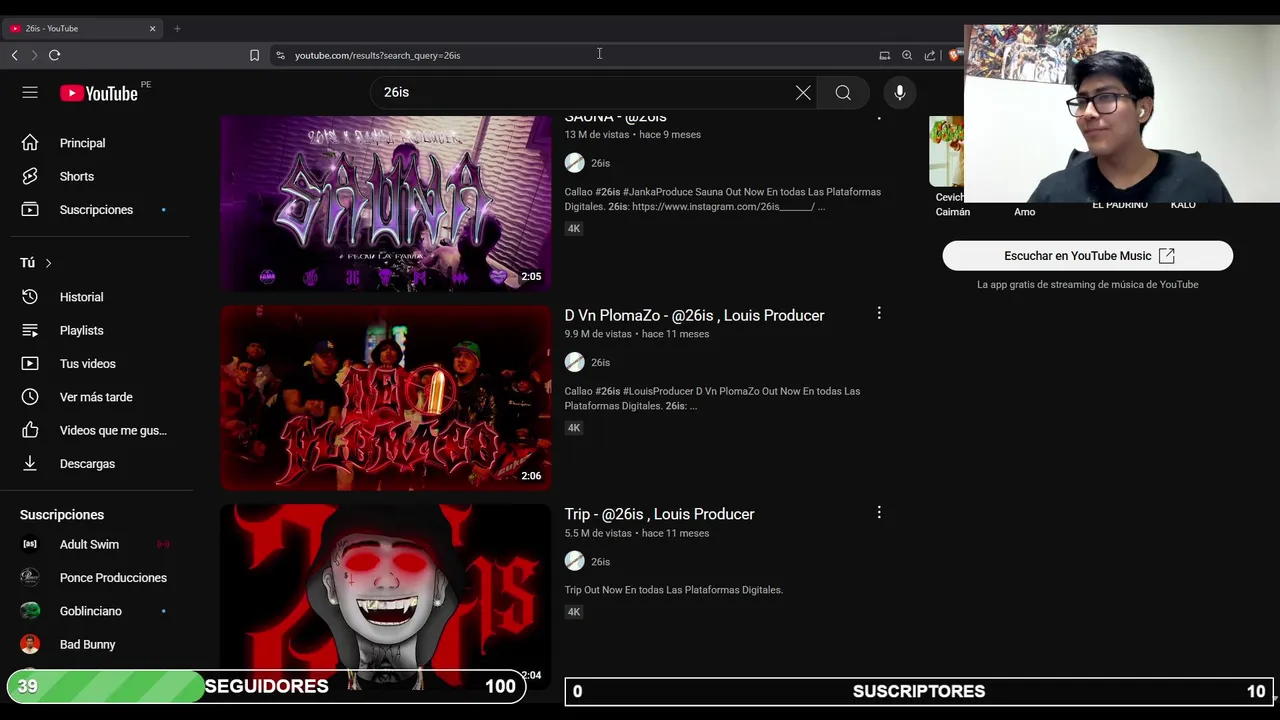1280x720 pixels.
Task: Open more options for SAUNA video
Action: pos(879,117)
